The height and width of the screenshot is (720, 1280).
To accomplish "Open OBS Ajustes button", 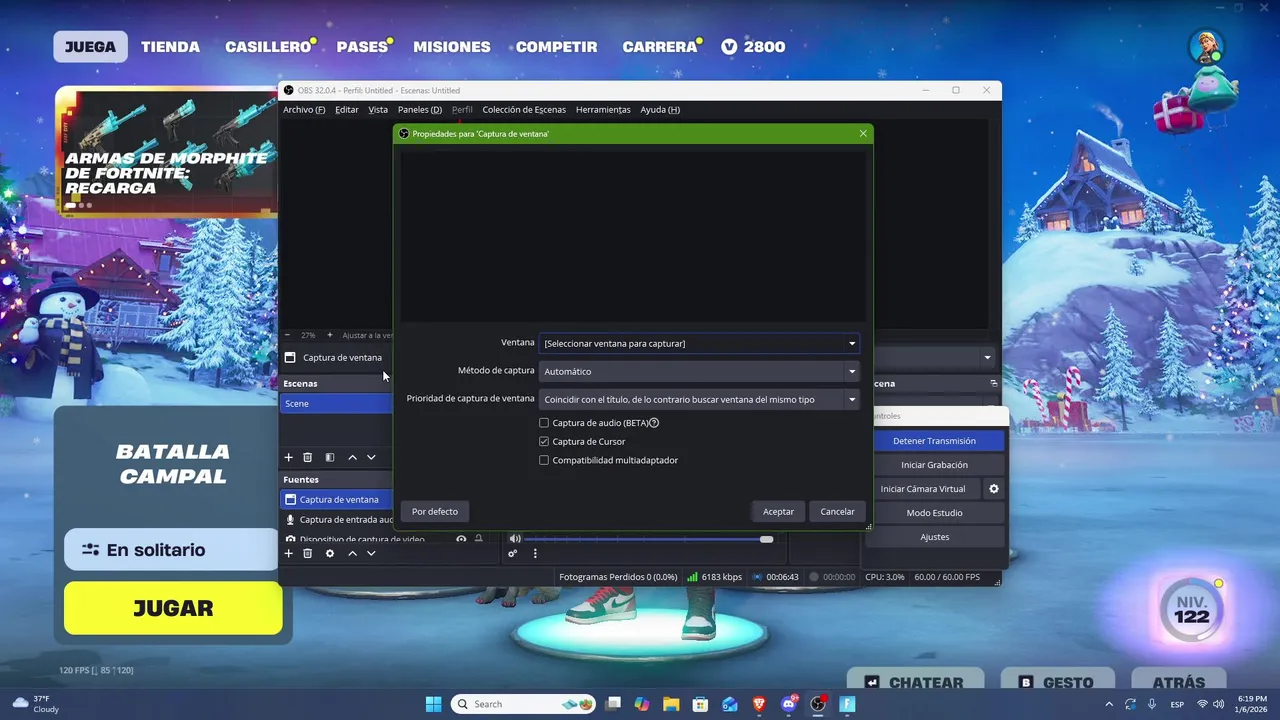I will 934,537.
